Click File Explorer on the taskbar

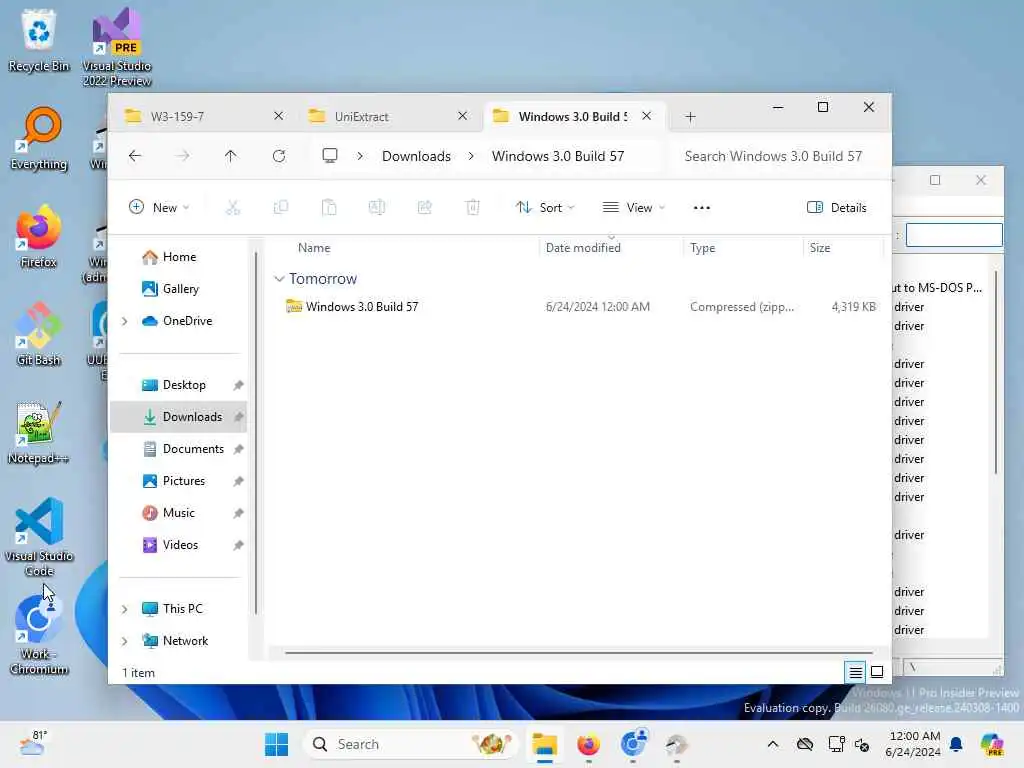[544, 744]
